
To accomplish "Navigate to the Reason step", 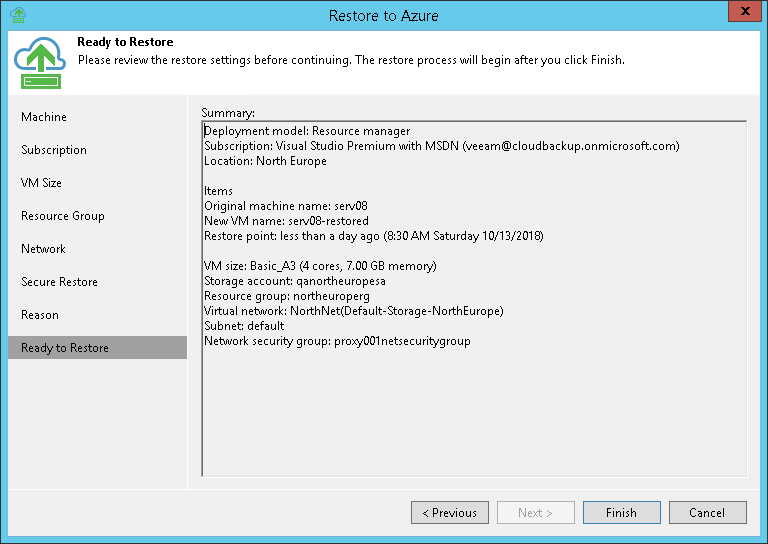I will click(x=40, y=315).
